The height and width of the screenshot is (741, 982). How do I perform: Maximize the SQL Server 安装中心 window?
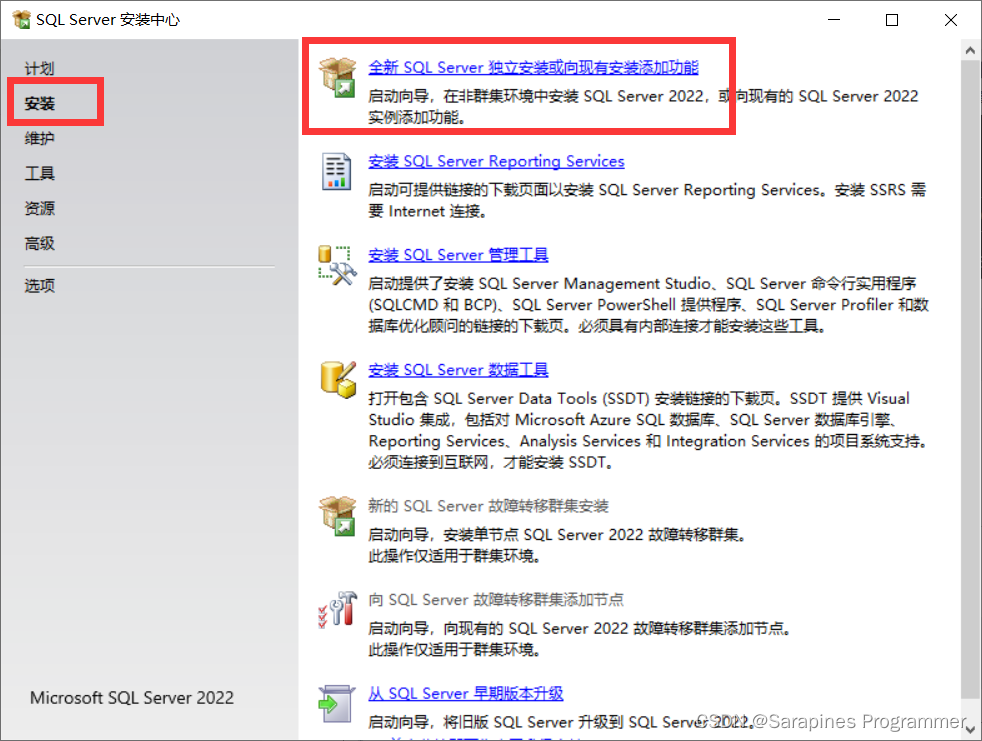(892, 20)
